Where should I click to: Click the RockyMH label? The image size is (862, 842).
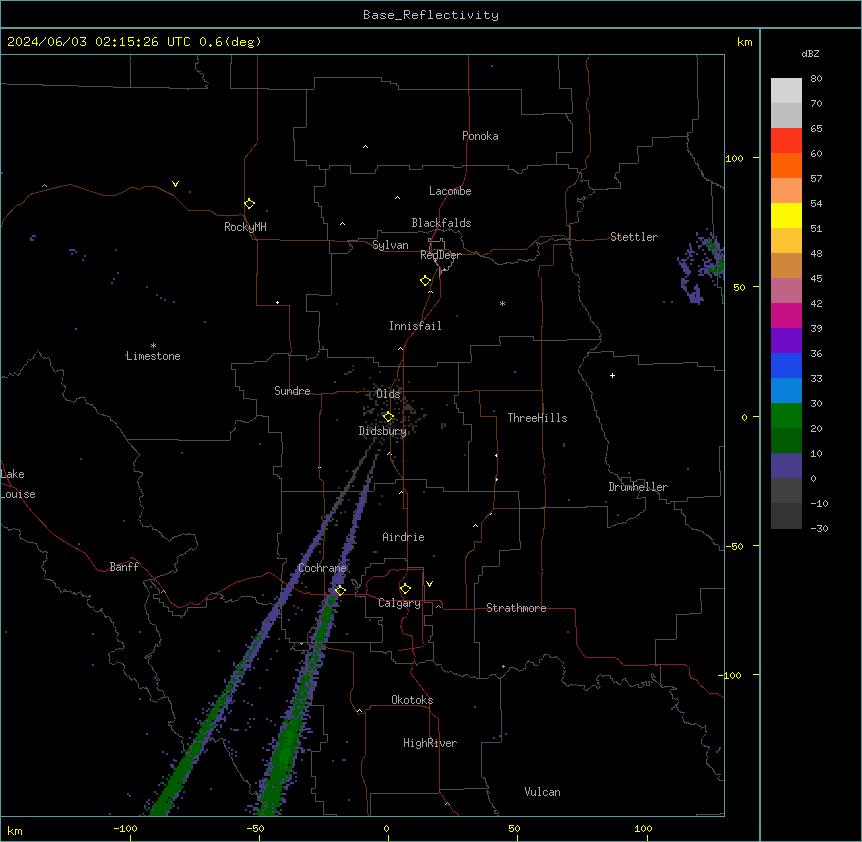click(x=245, y=227)
